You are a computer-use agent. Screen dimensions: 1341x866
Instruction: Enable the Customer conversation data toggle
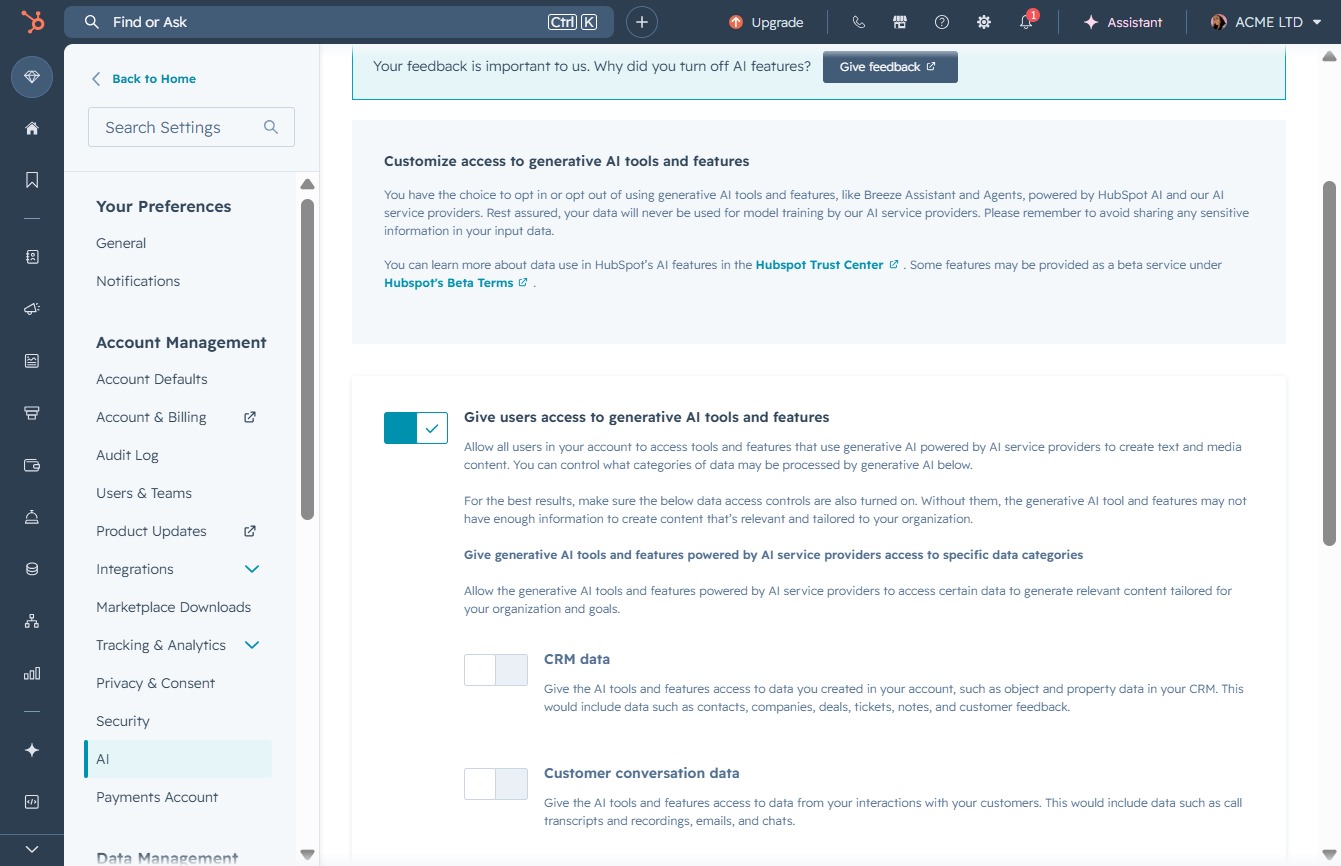pos(496,784)
